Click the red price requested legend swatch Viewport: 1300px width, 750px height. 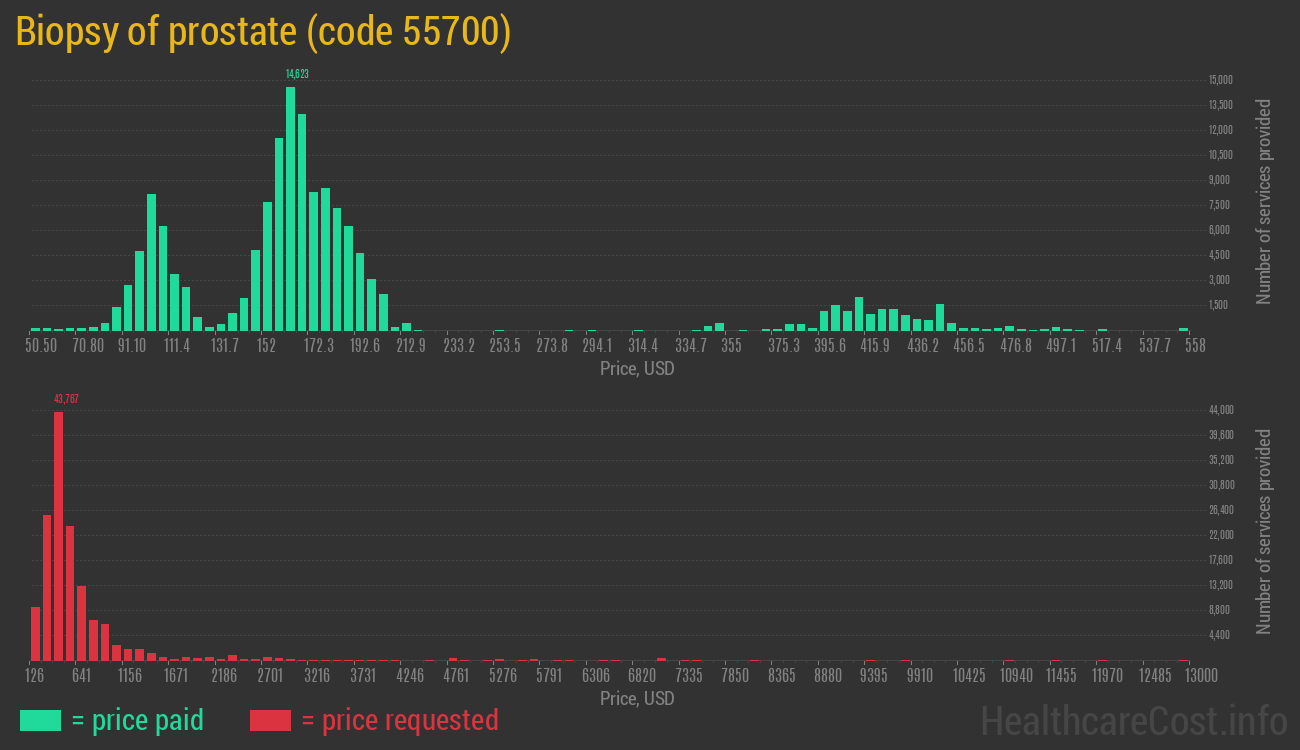(x=270, y=720)
